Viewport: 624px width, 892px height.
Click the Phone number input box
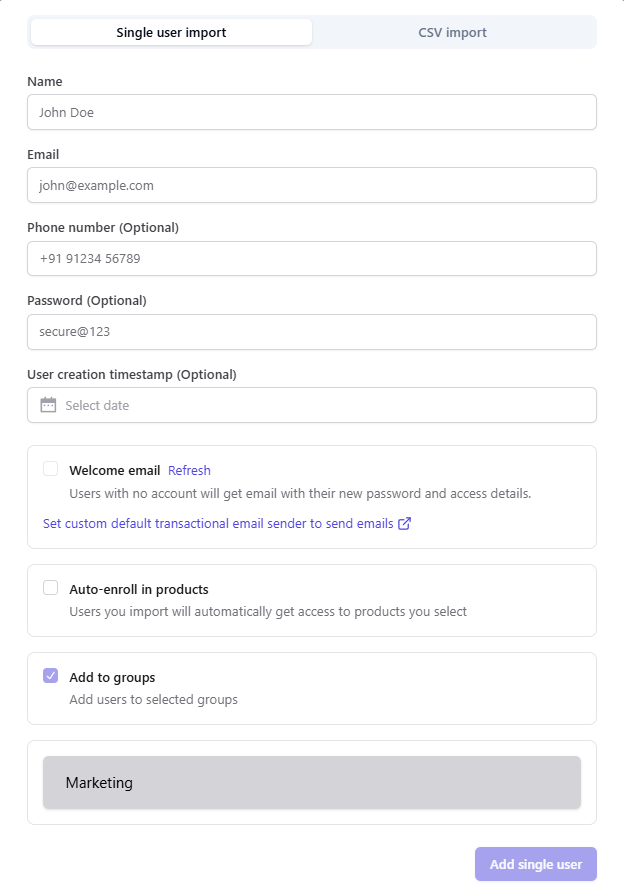(x=311, y=258)
